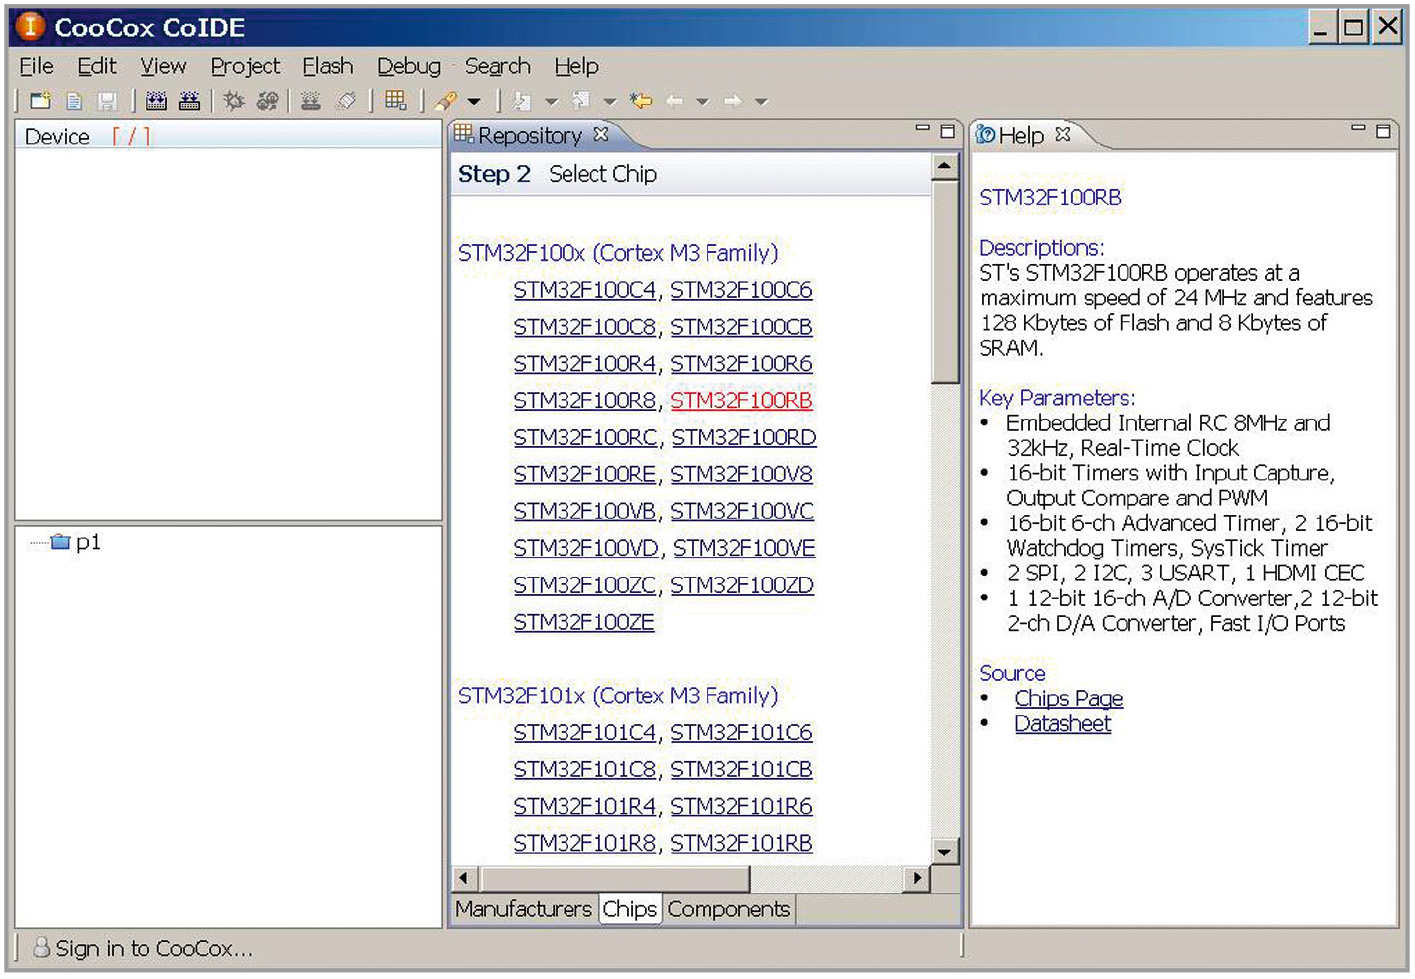This screenshot has width=1415, height=979.
Task: Open the Datasheet link in Help
Action: (x=1062, y=724)
